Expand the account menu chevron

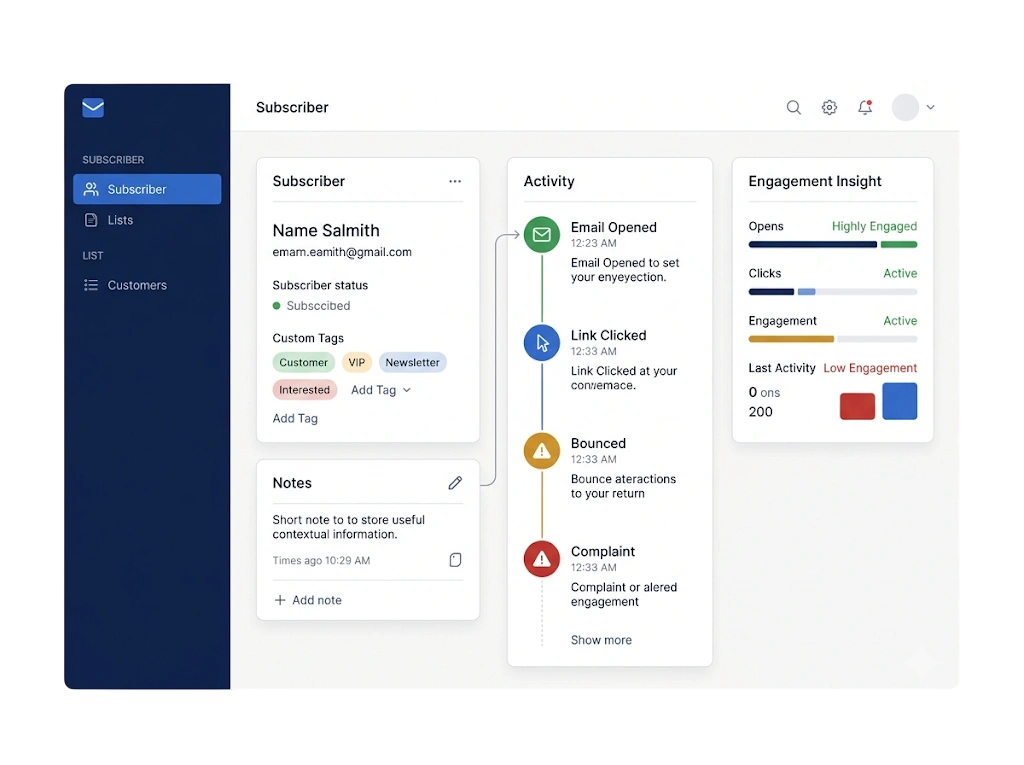pos(931,107)
